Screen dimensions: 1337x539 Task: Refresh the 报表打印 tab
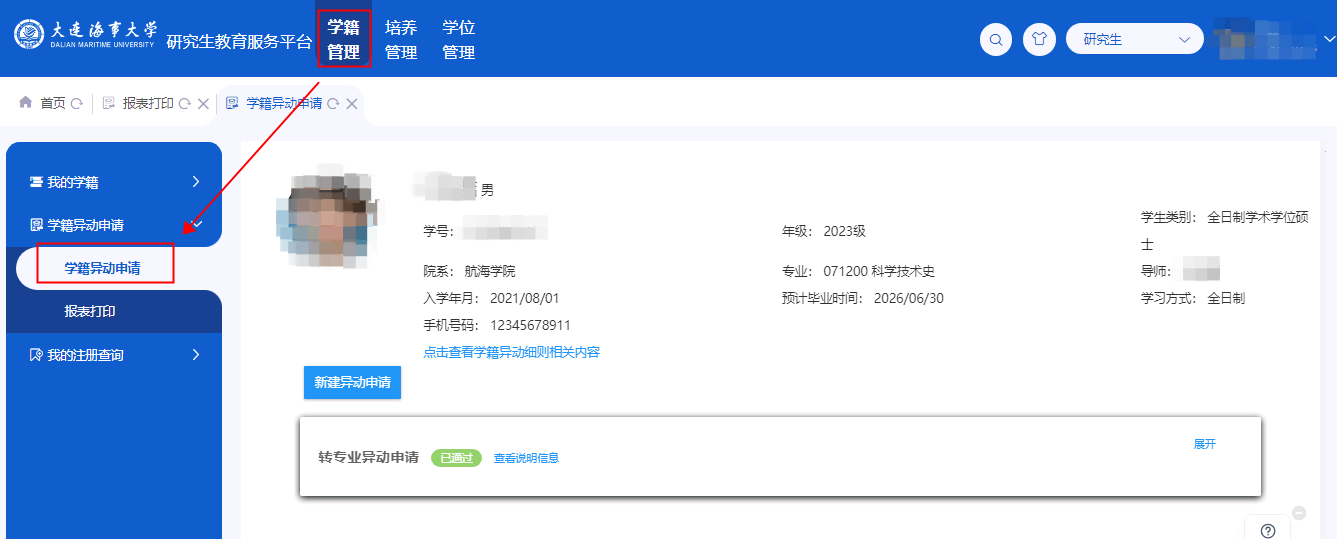pos(184,104)
